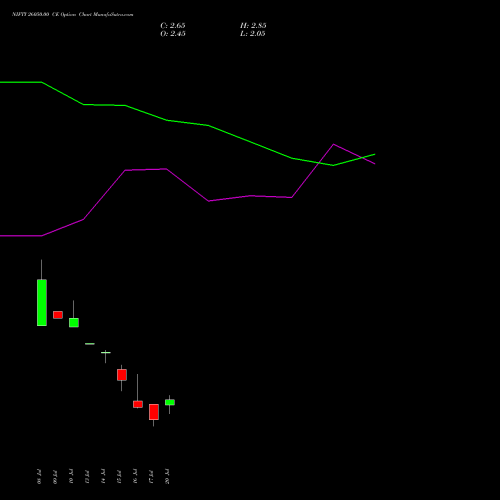This screenshot has width=500, height=500.
Task: Click the close value C: 2.65
Action: pyautogui.click(x=173, y=26)
